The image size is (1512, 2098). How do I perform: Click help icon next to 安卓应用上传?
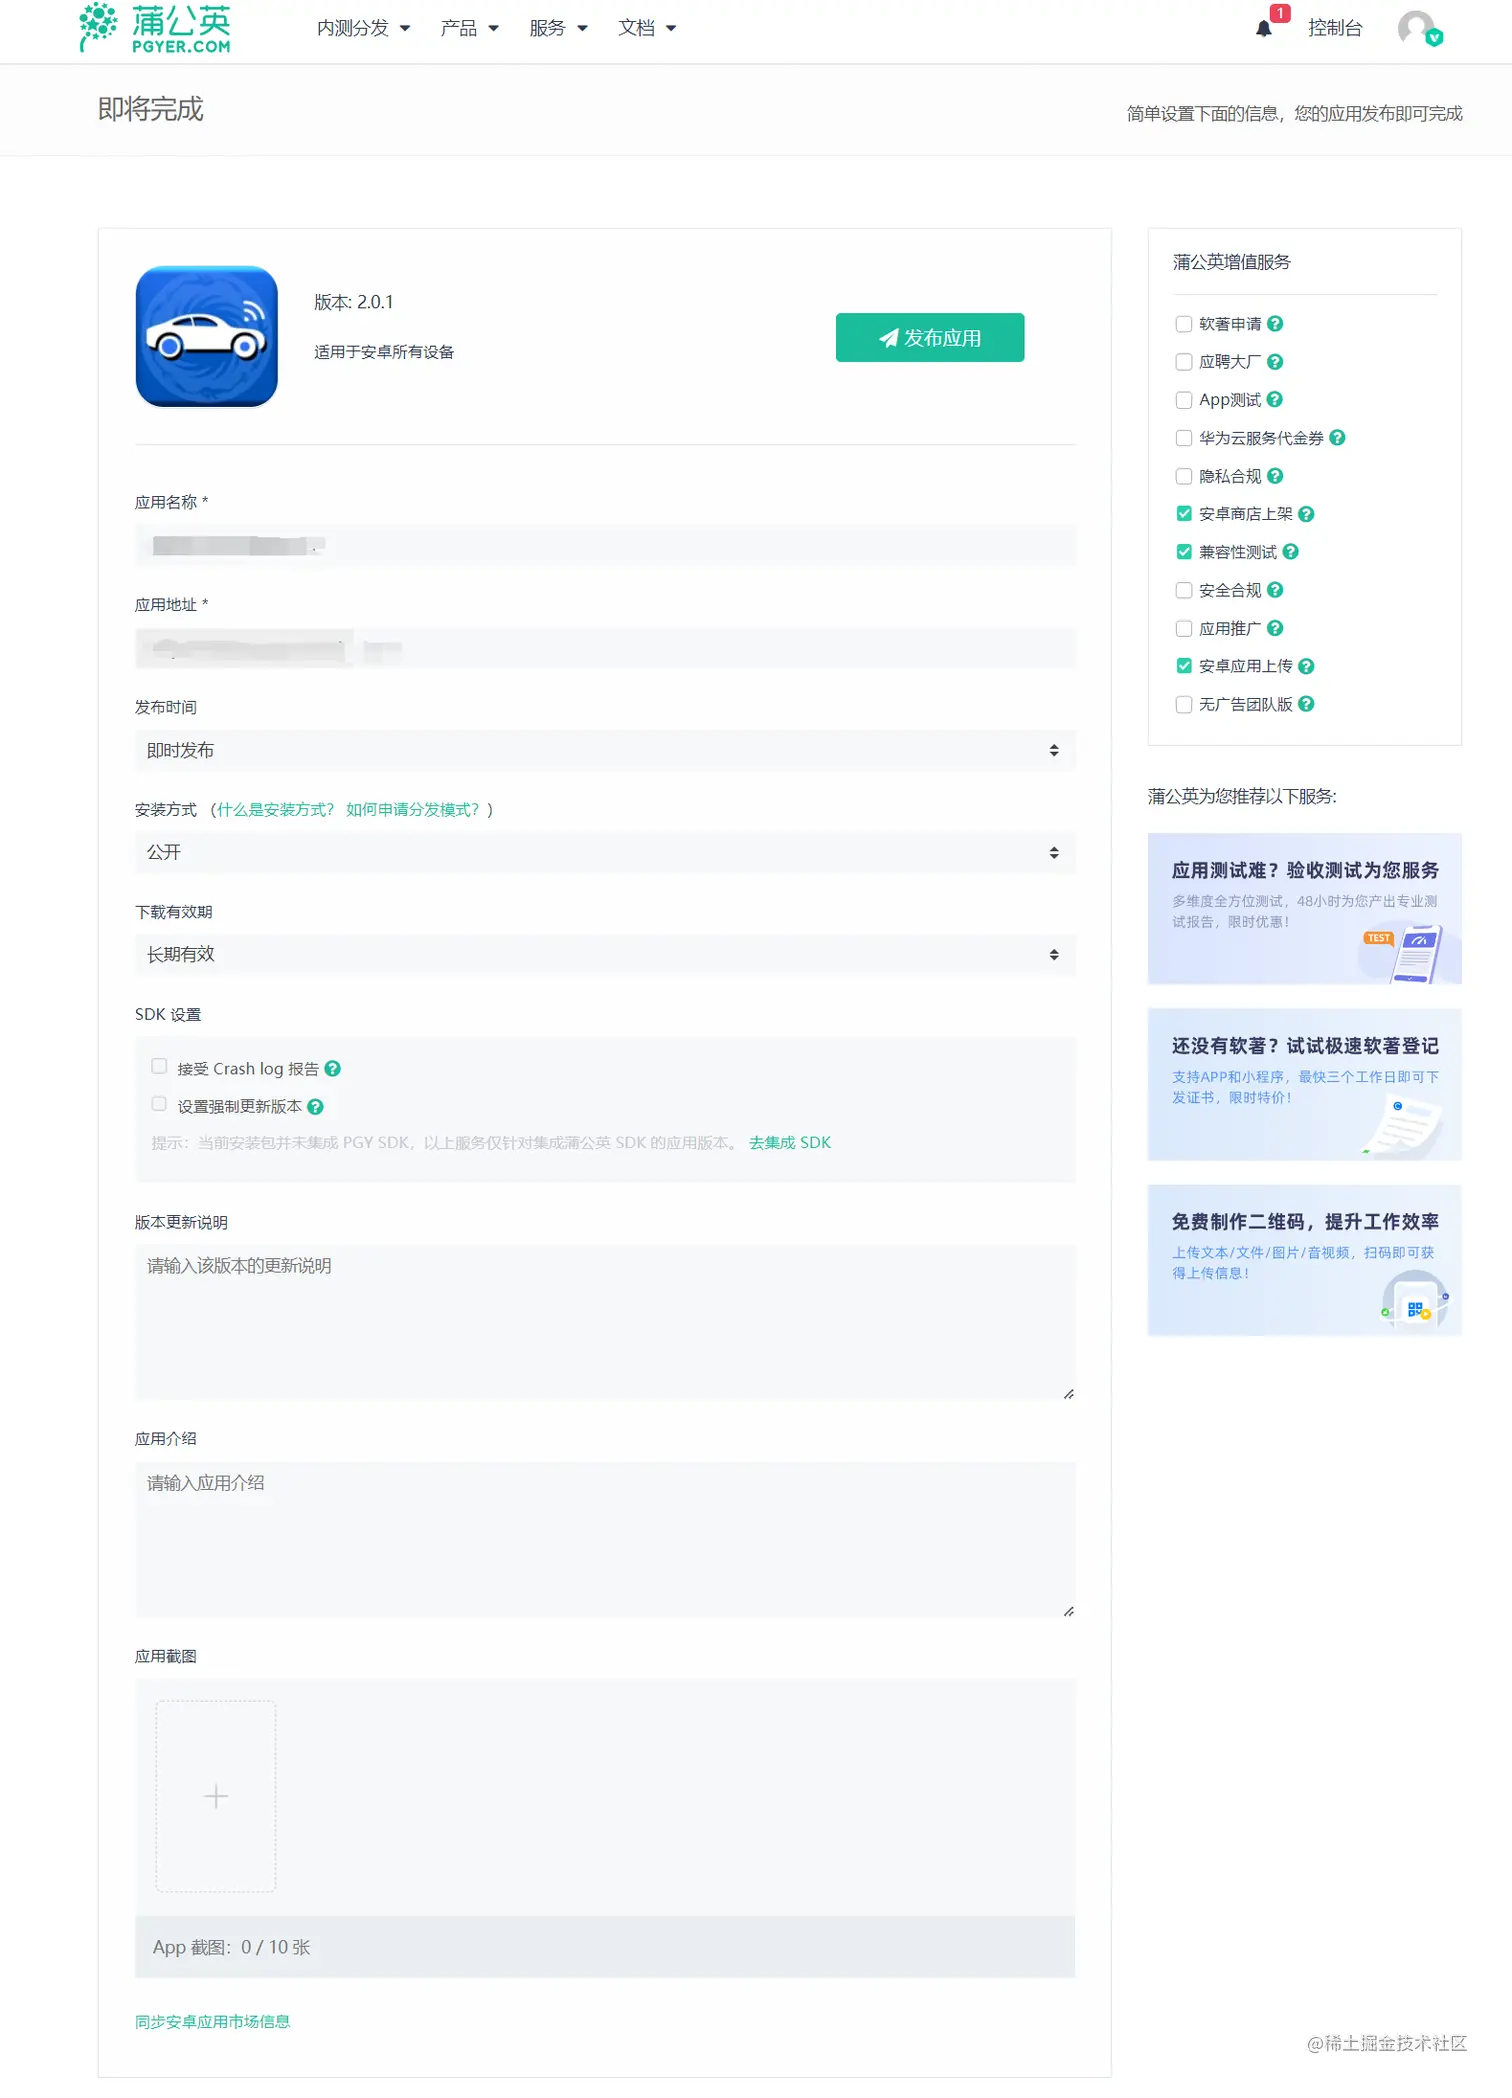point(1307,666)
